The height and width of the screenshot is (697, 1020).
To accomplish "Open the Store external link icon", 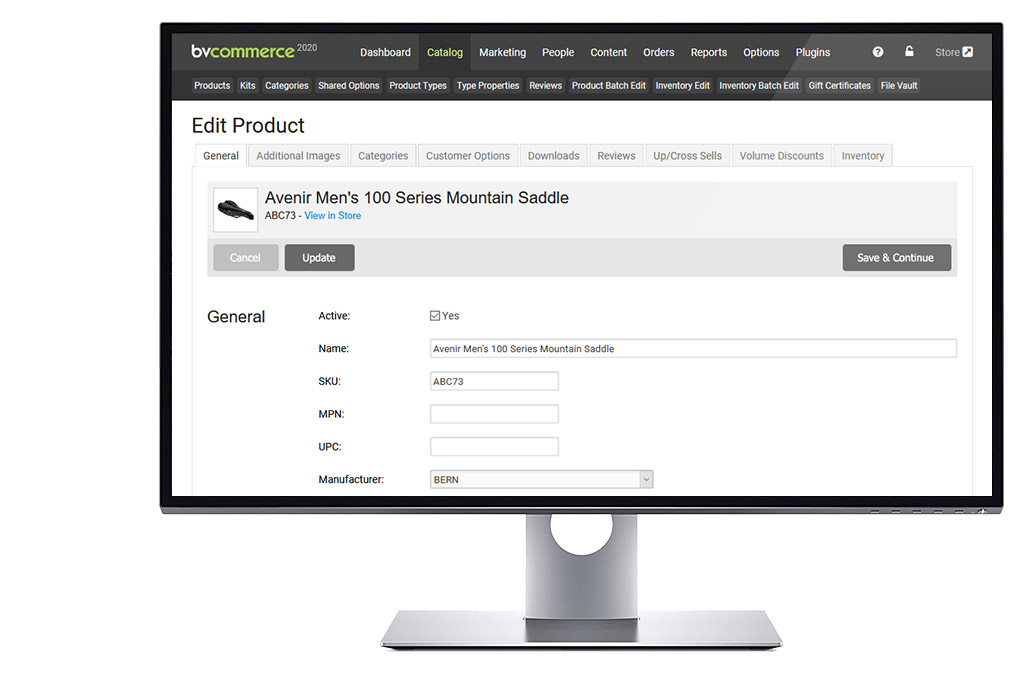I will click(966, 52).
